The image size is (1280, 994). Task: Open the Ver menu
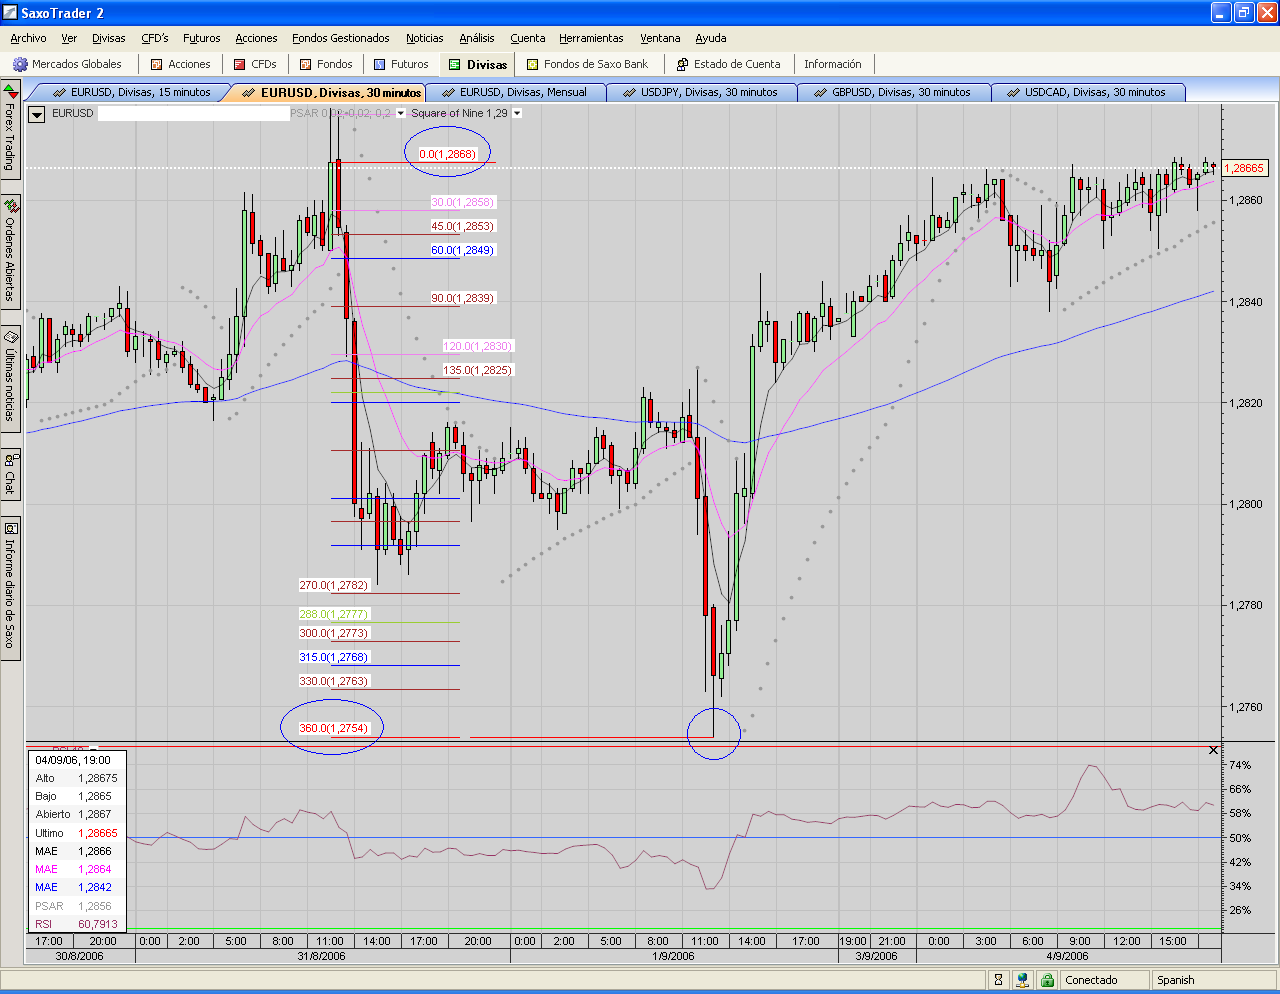69,38
